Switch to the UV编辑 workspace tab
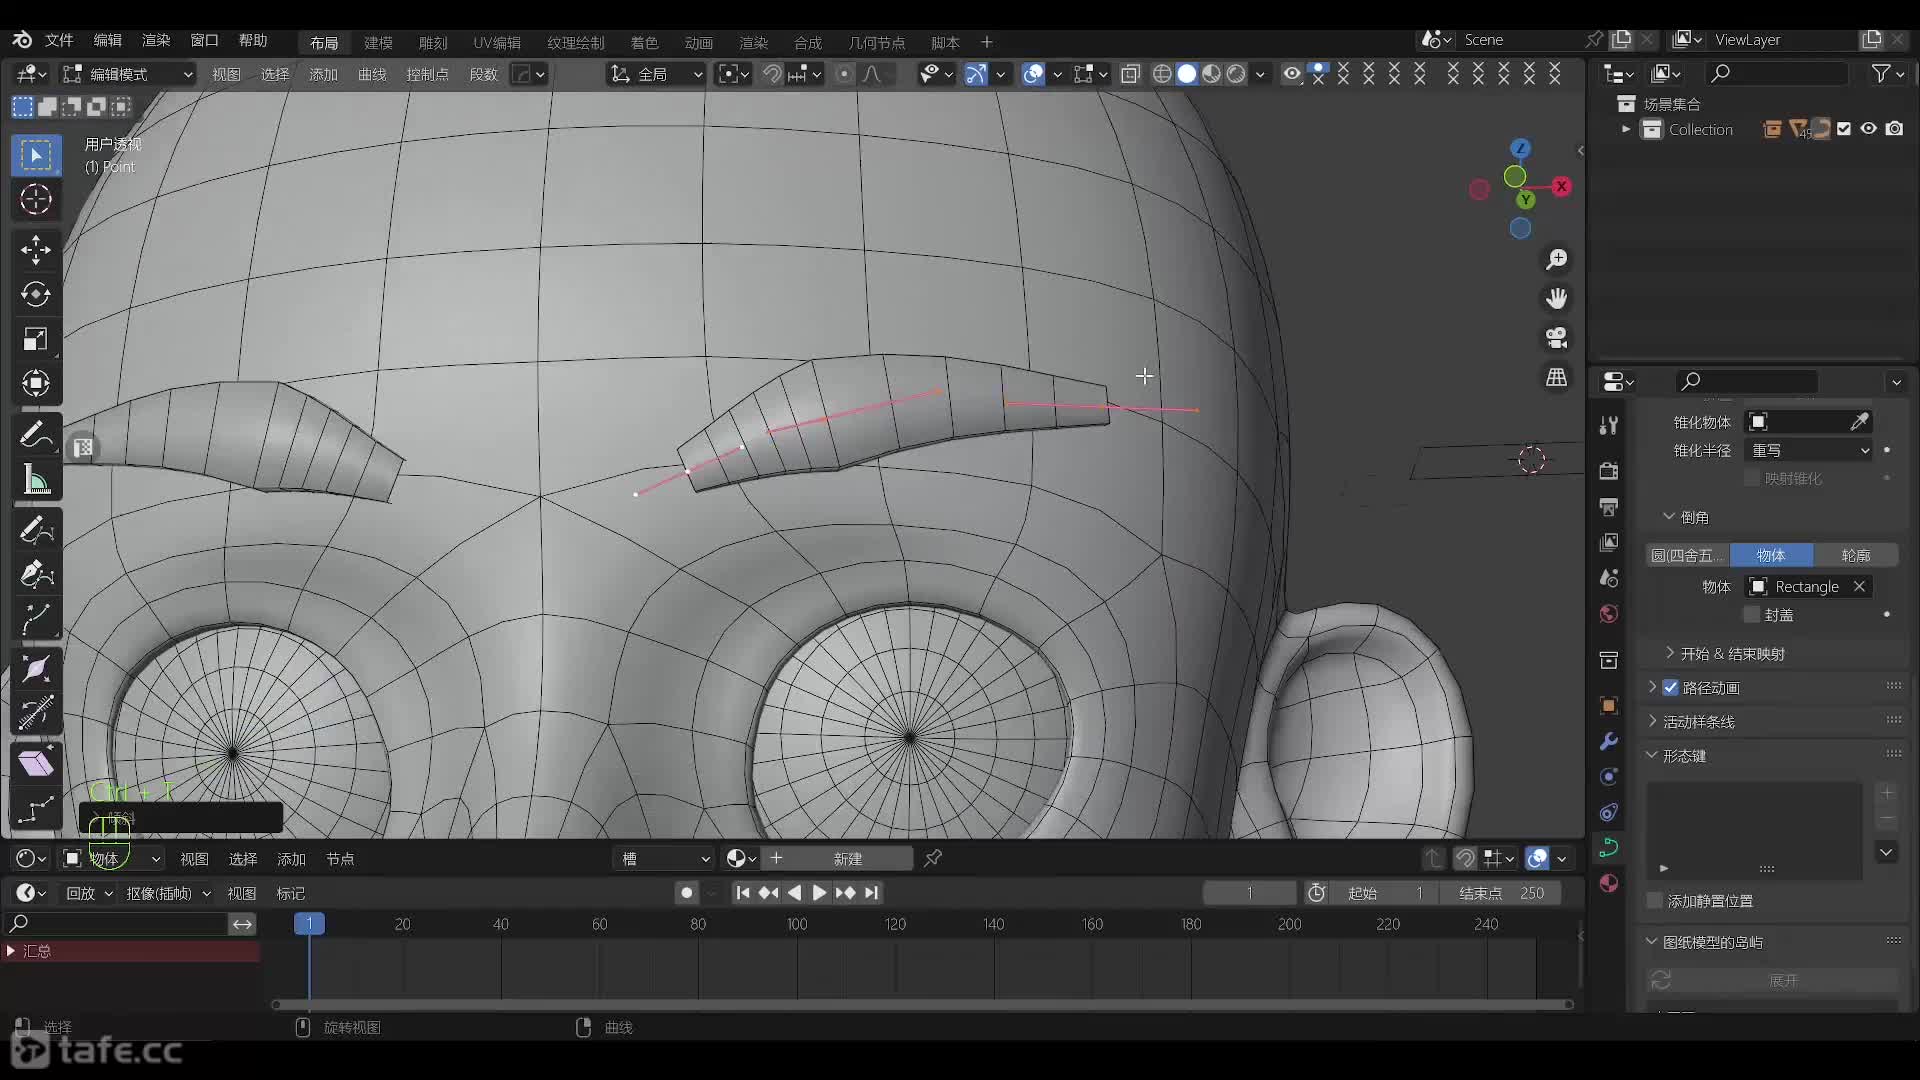This screenshot has width=1920, height=1080. point(496,43)
